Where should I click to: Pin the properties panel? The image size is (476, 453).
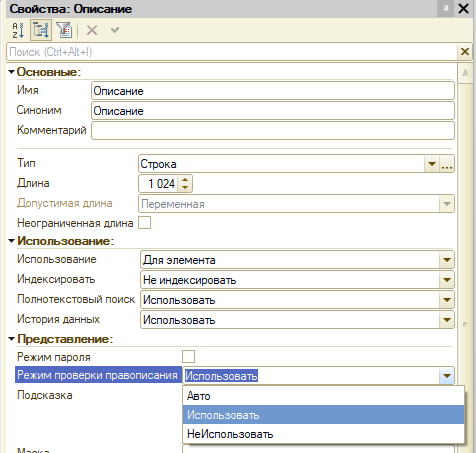[446, 8]
